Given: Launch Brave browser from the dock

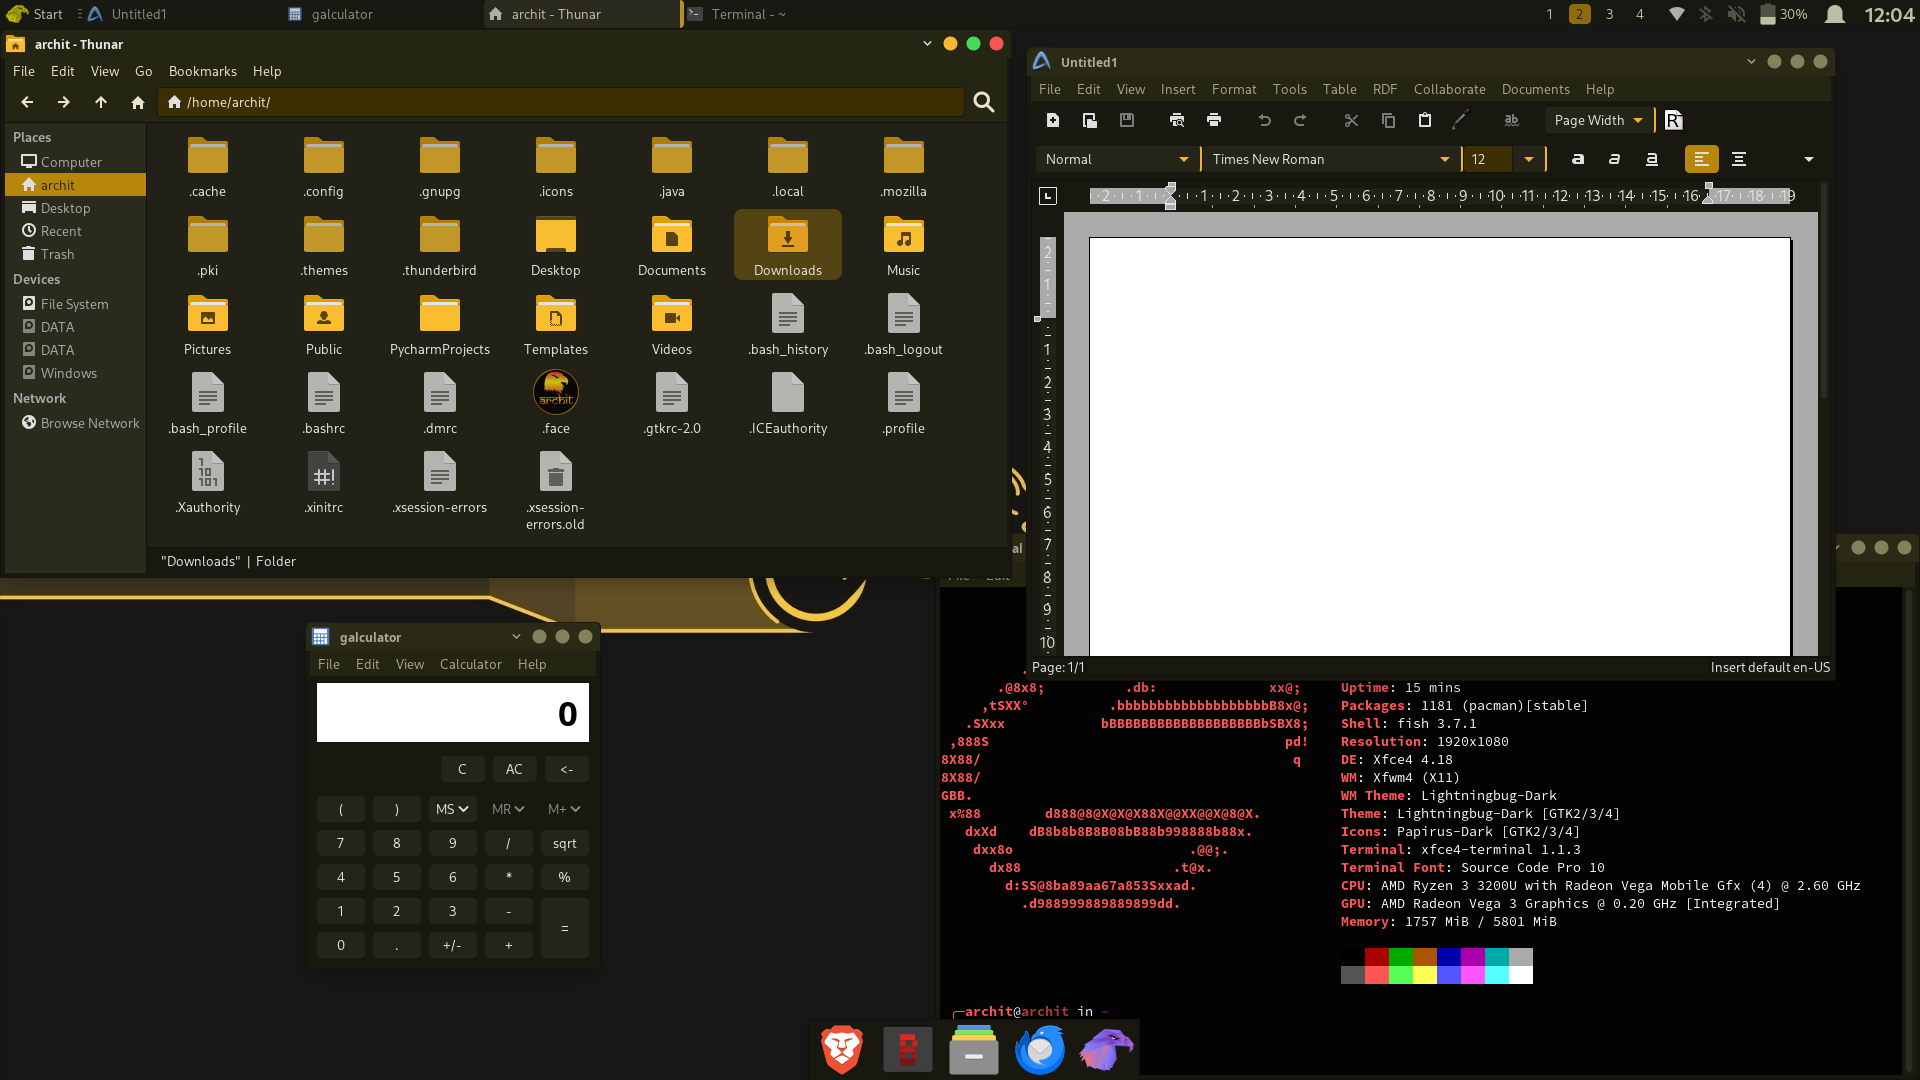Looking at the screenshot, I should (842, 1050).
